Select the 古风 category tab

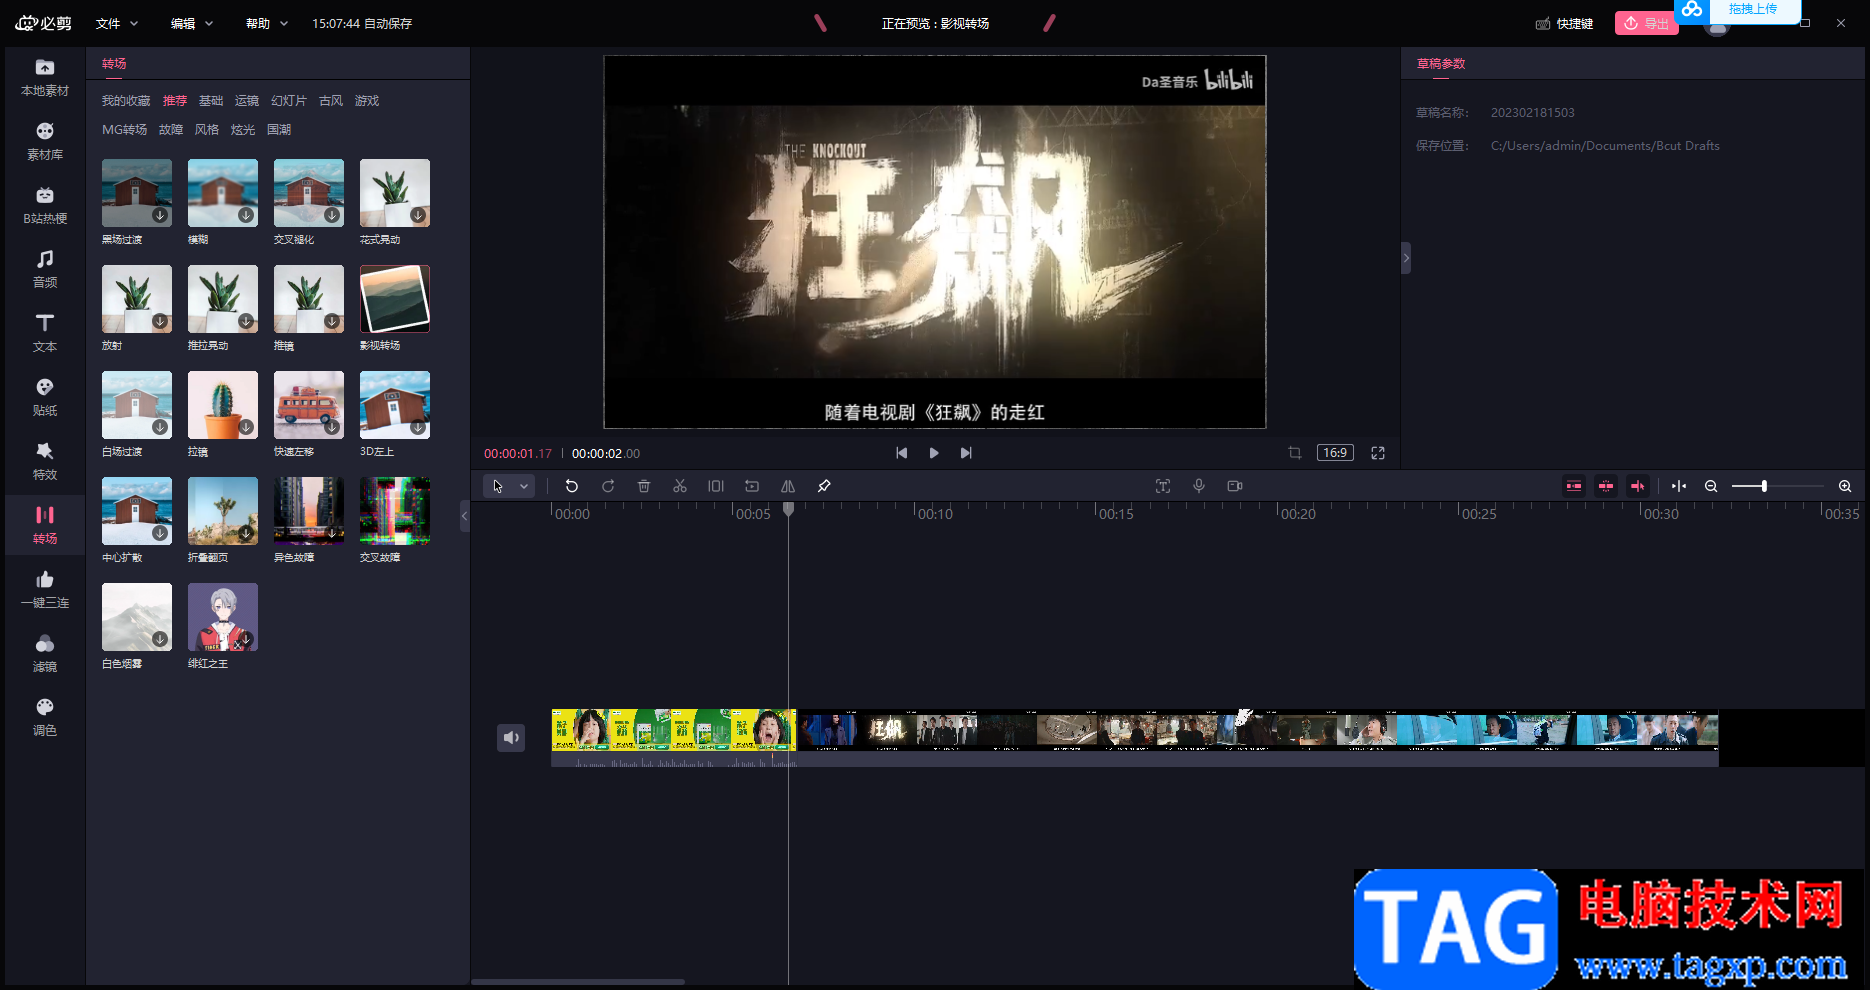331,101
